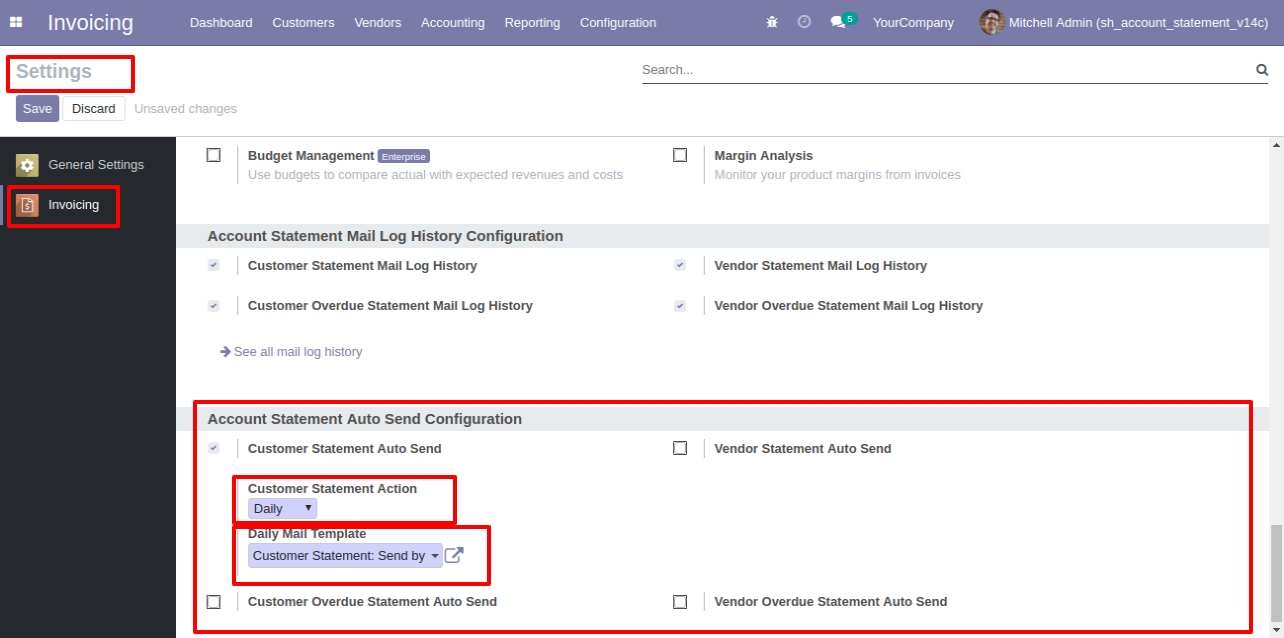Image resolution: width=1284 pixels, height=638 pixels.
Task: Click the Budget Management description text
Action: point(435,175)
